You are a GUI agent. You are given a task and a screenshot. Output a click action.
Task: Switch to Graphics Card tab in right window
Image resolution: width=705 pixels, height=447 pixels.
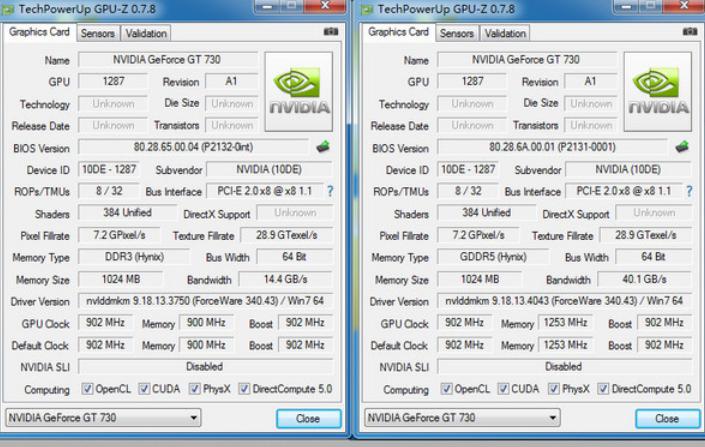(398, 32)
